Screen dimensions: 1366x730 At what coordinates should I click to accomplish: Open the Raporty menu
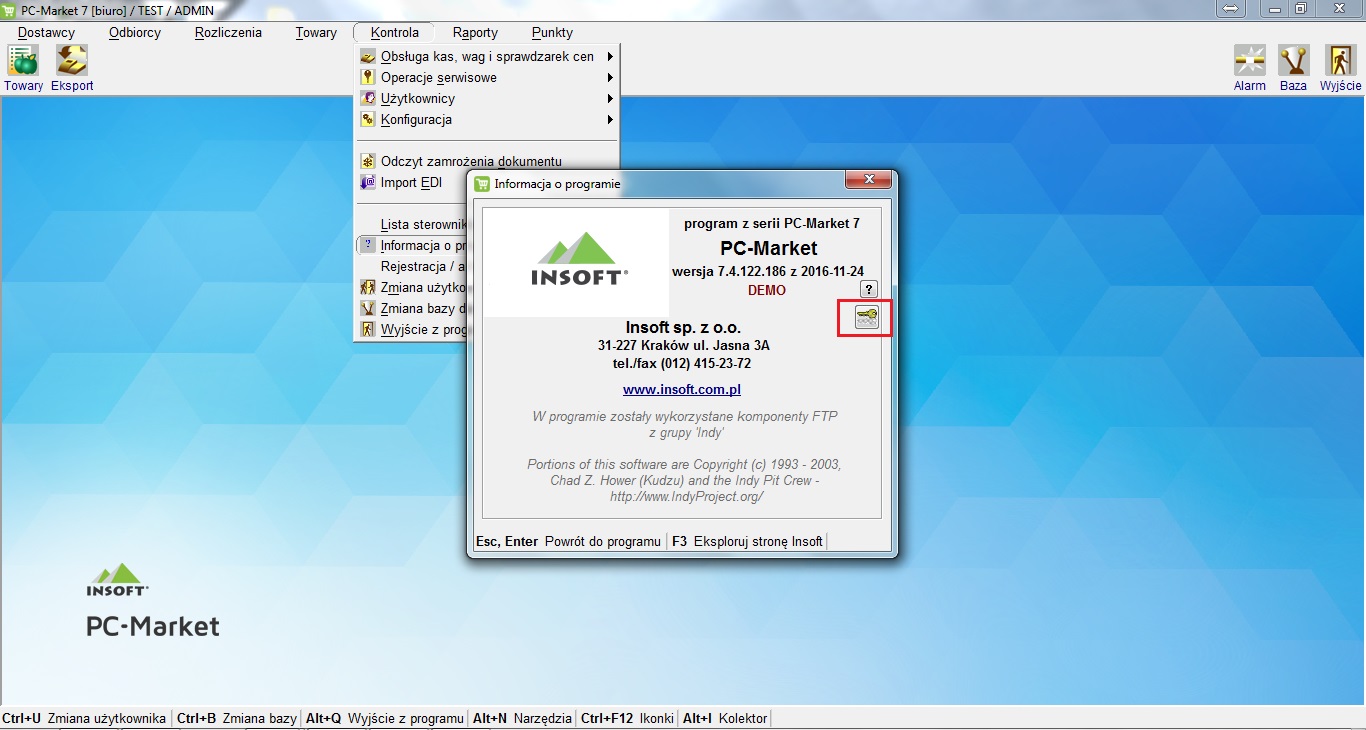pos(475,32)
